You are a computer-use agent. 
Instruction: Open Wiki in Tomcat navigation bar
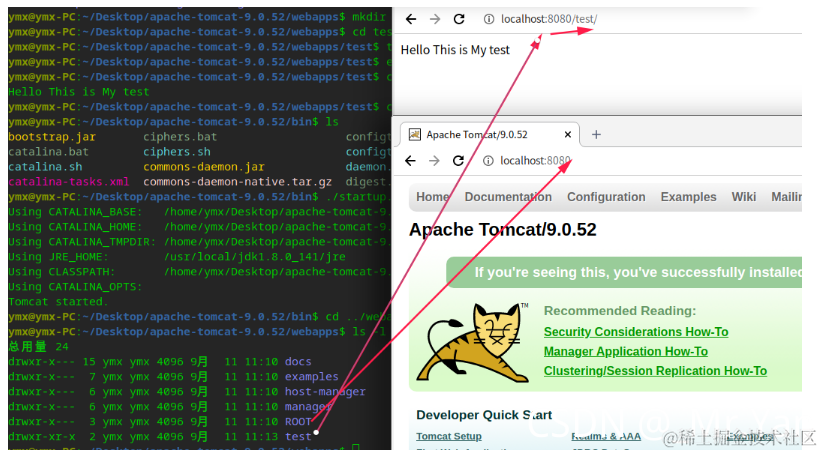pyautogui.click(x=744, y=197)
